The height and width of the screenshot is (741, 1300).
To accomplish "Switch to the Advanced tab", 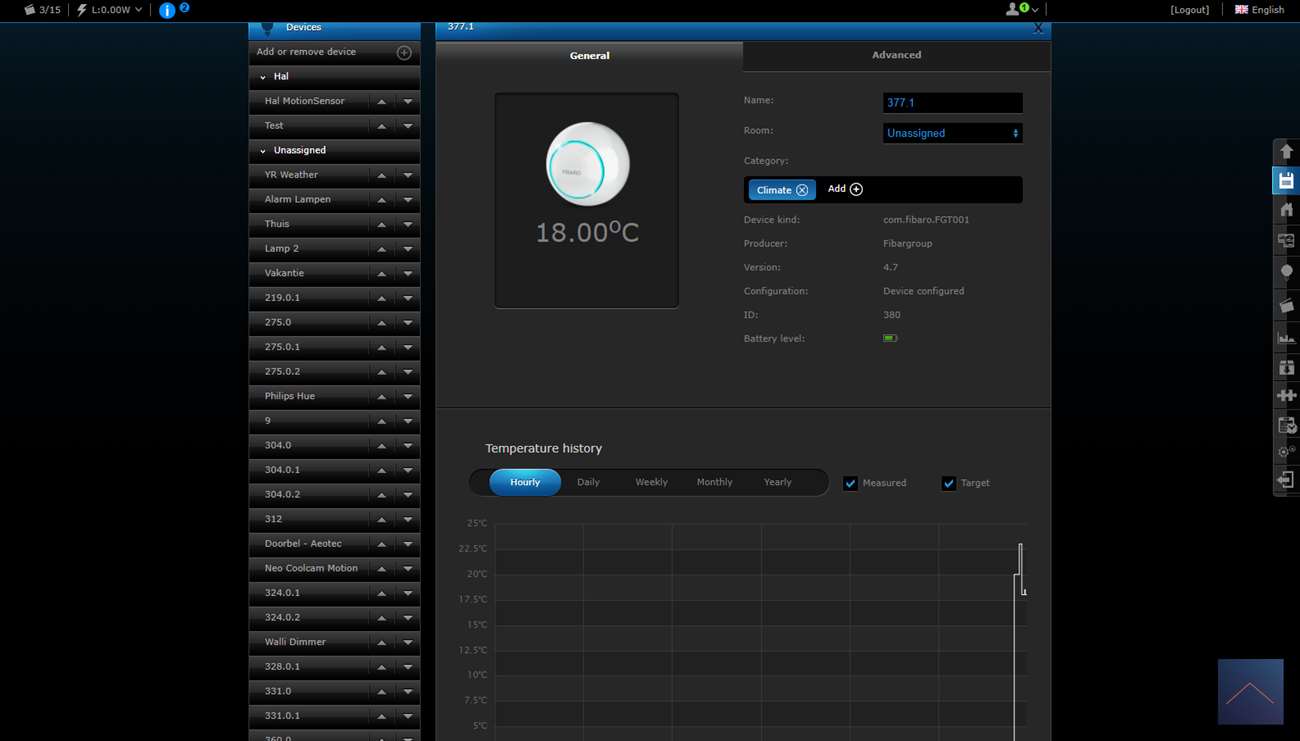I will tap(896, 55).
